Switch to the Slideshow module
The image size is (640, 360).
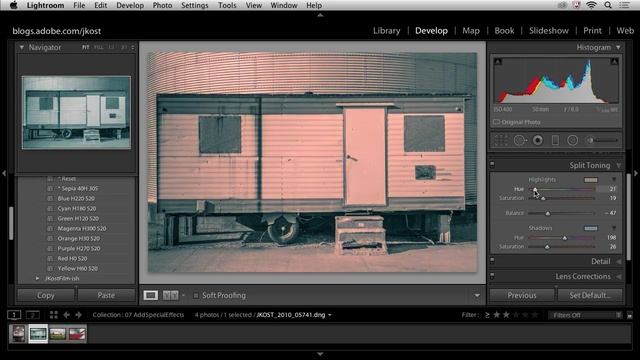coord(549,31)
